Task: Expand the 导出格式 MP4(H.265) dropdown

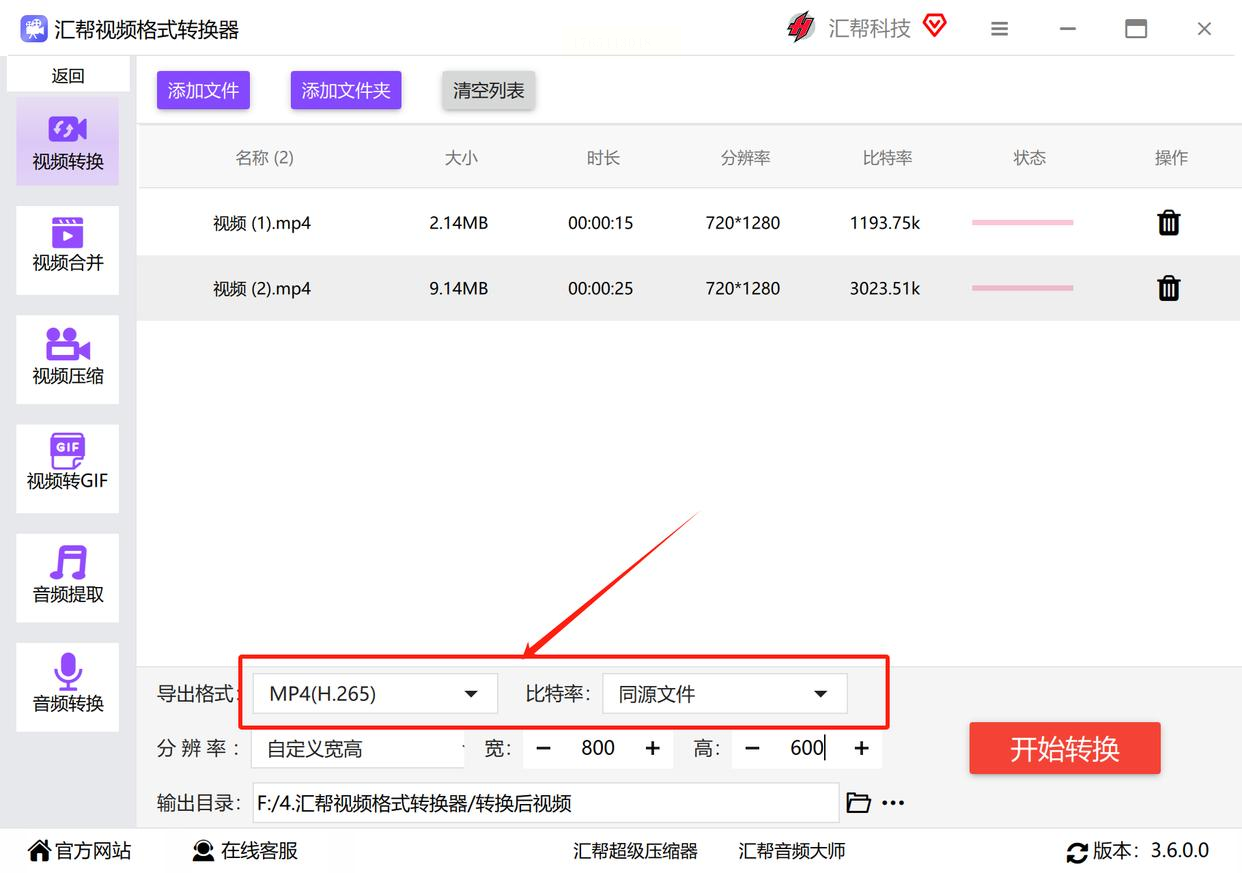Action: pos(374,694)
